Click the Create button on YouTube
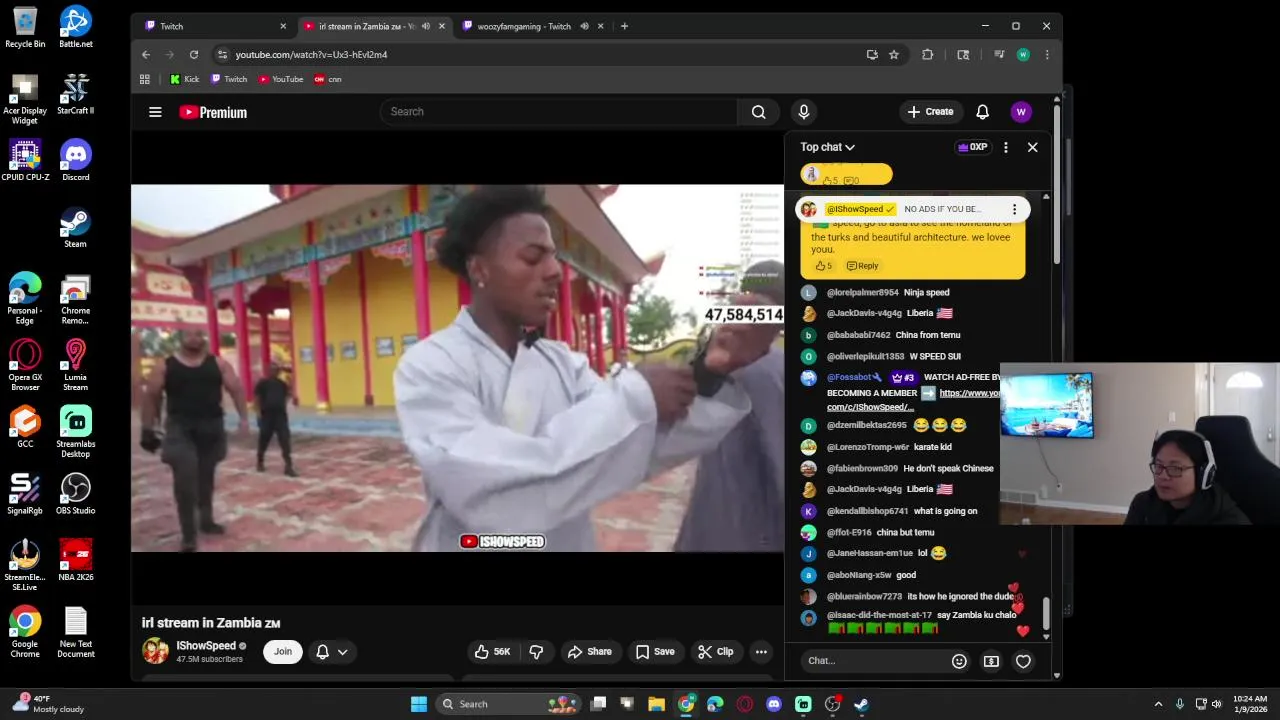 pyautogui.click(x=930, y=112)
